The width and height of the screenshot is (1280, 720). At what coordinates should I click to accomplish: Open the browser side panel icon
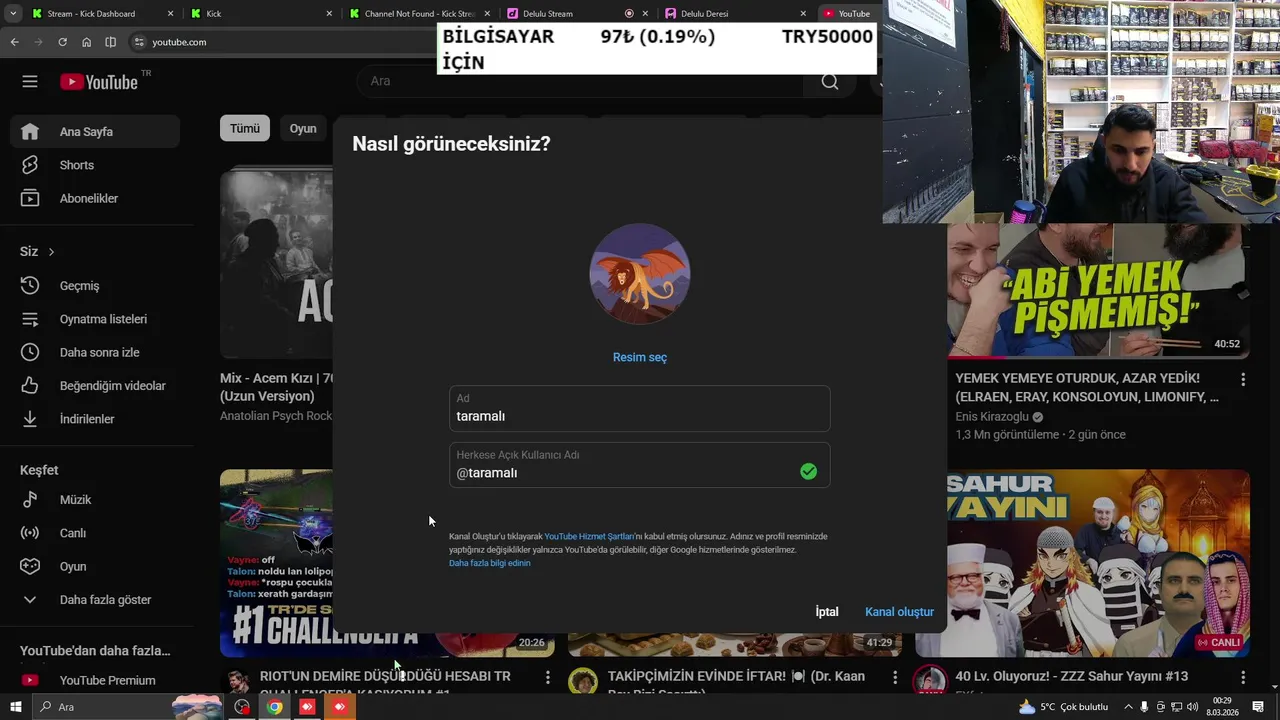[111, 42]
